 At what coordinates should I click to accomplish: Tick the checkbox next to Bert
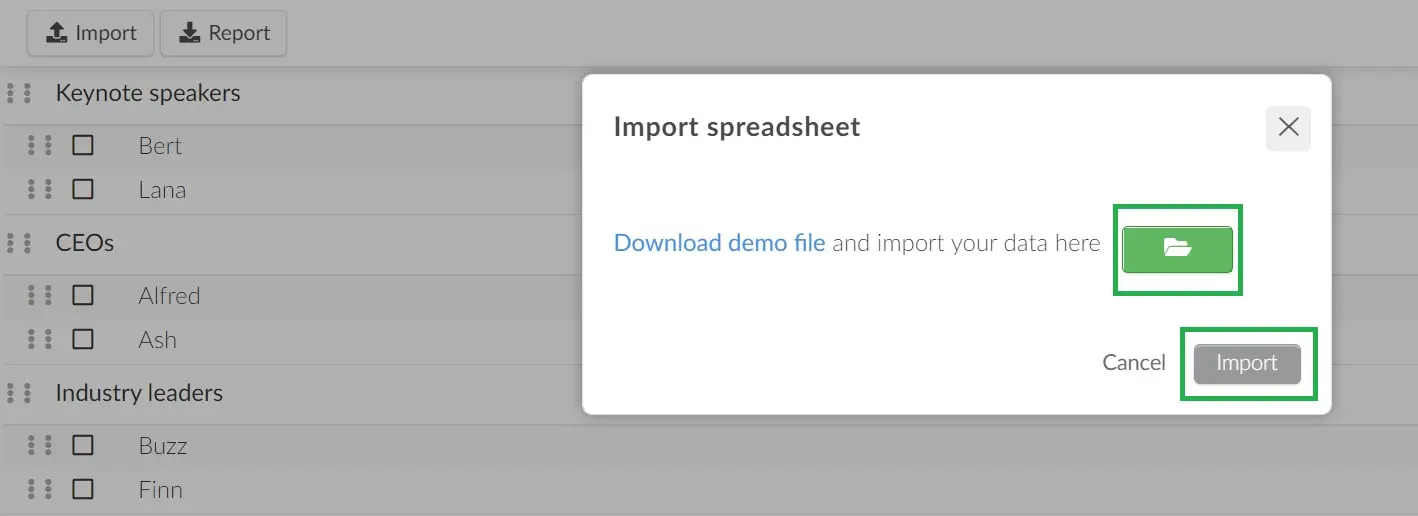coord(83,145)
